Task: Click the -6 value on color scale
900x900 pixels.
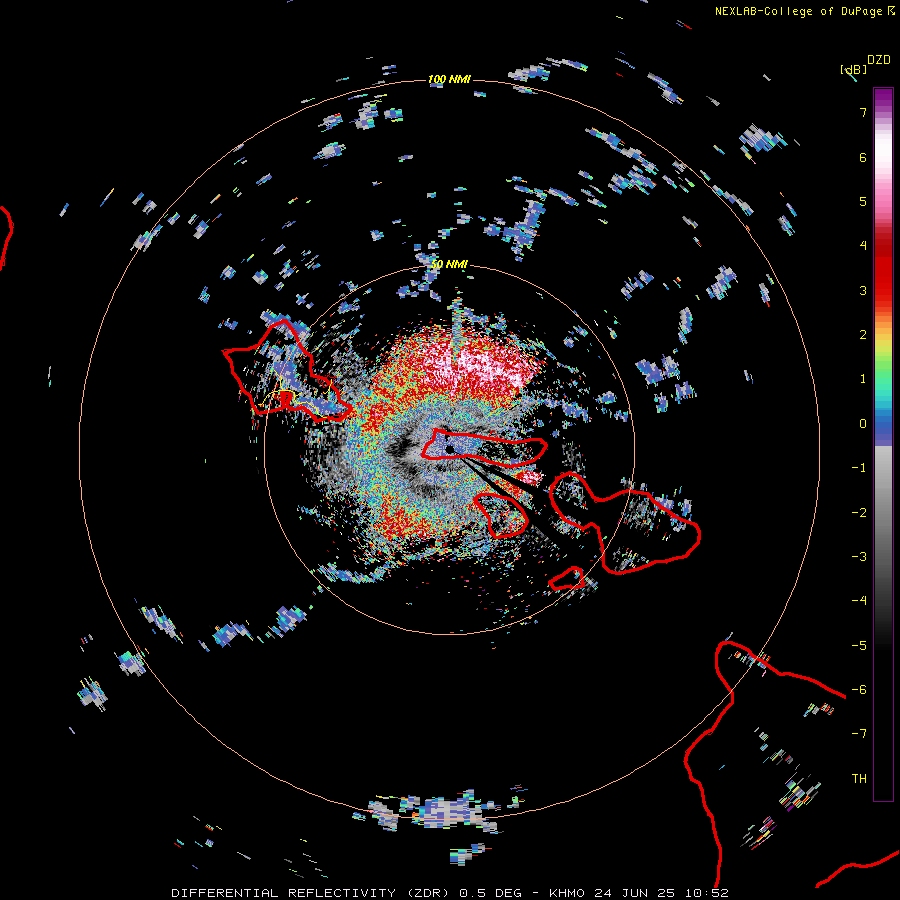Action: click(859, 690)
